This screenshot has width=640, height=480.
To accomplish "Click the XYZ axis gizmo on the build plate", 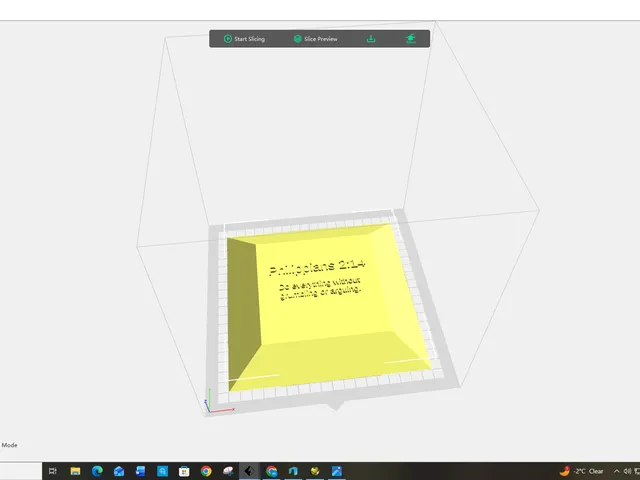I will point(218,402).
